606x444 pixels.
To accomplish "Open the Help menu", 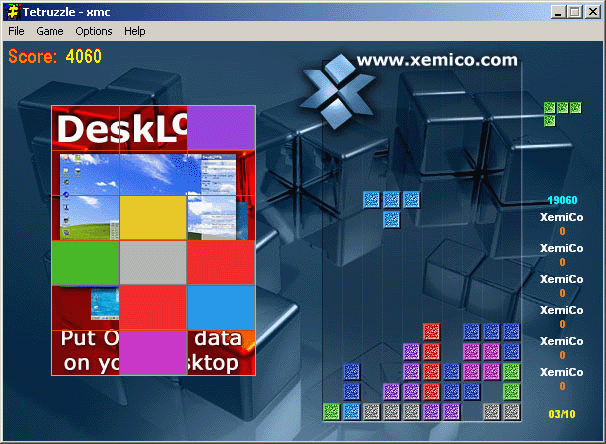I will pyautogui.click(x=134, y=31).
